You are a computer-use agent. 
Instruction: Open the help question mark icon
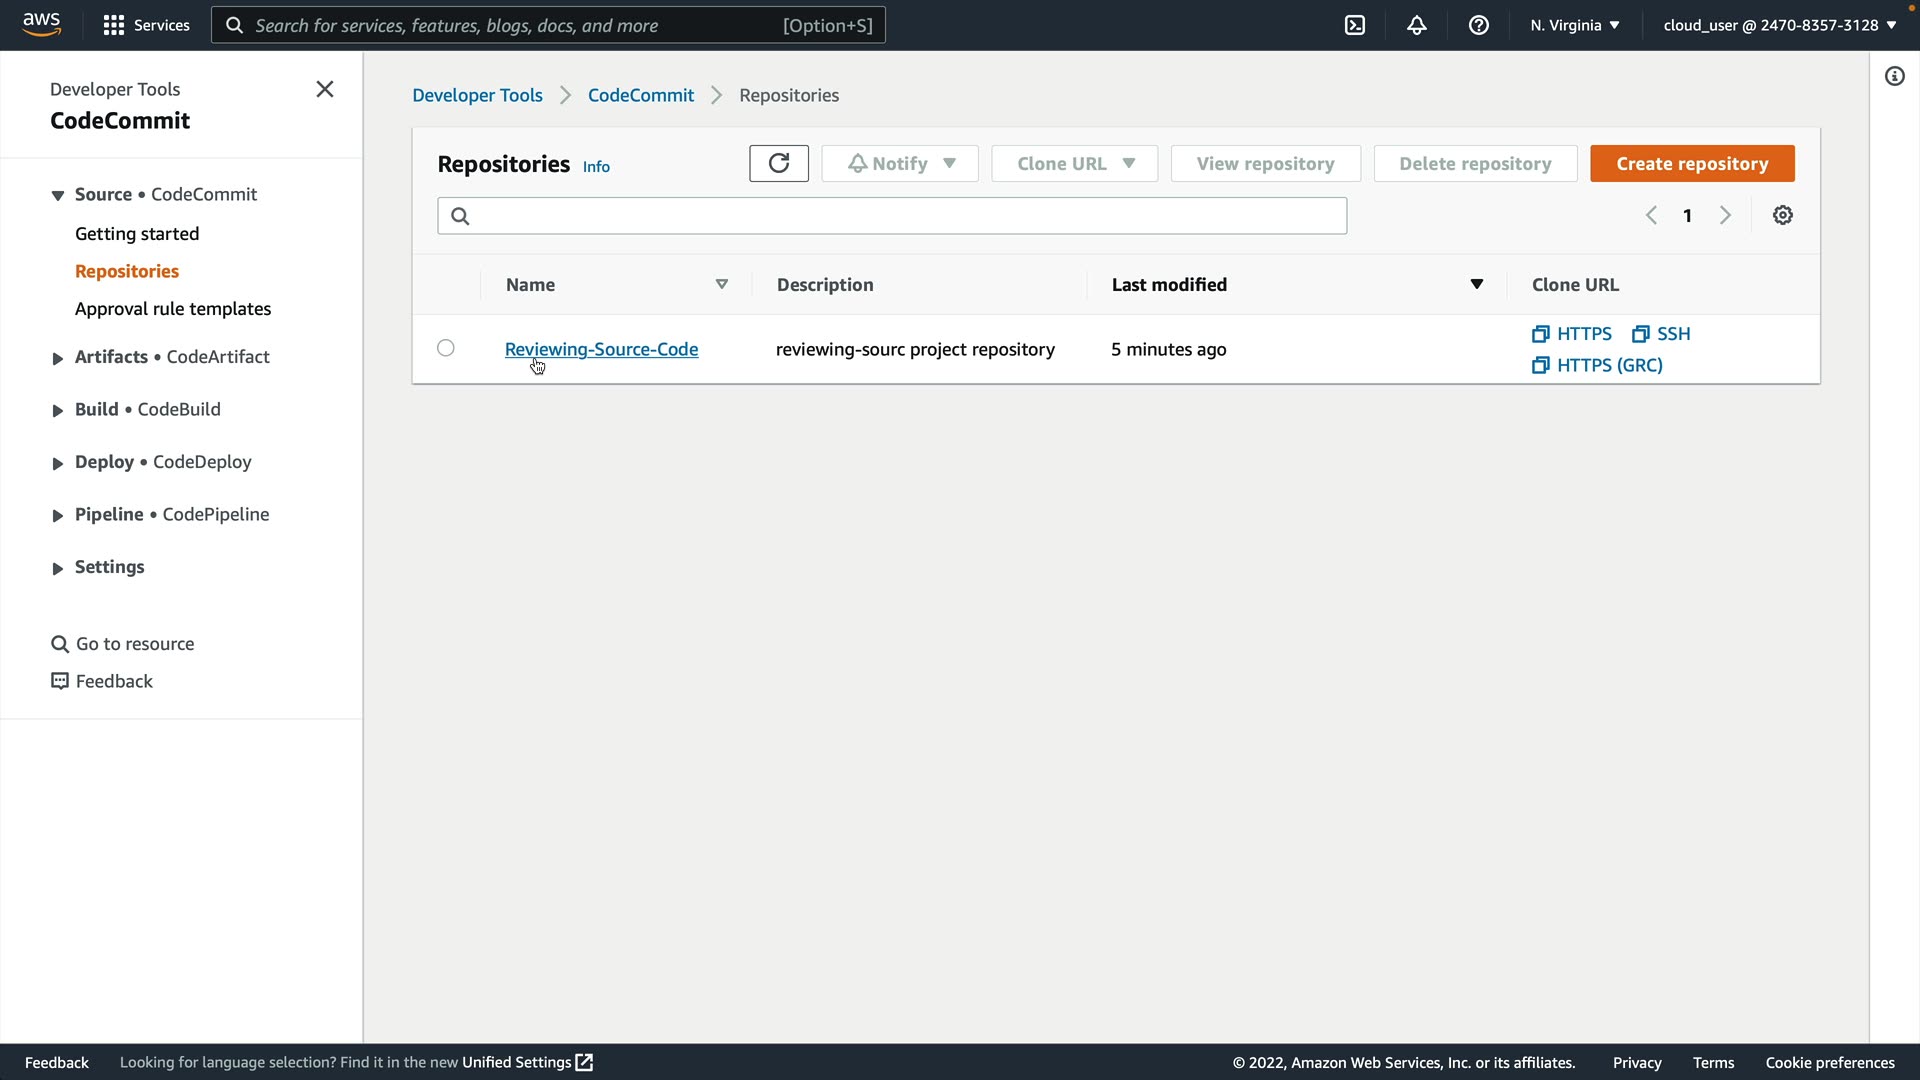1478,25
